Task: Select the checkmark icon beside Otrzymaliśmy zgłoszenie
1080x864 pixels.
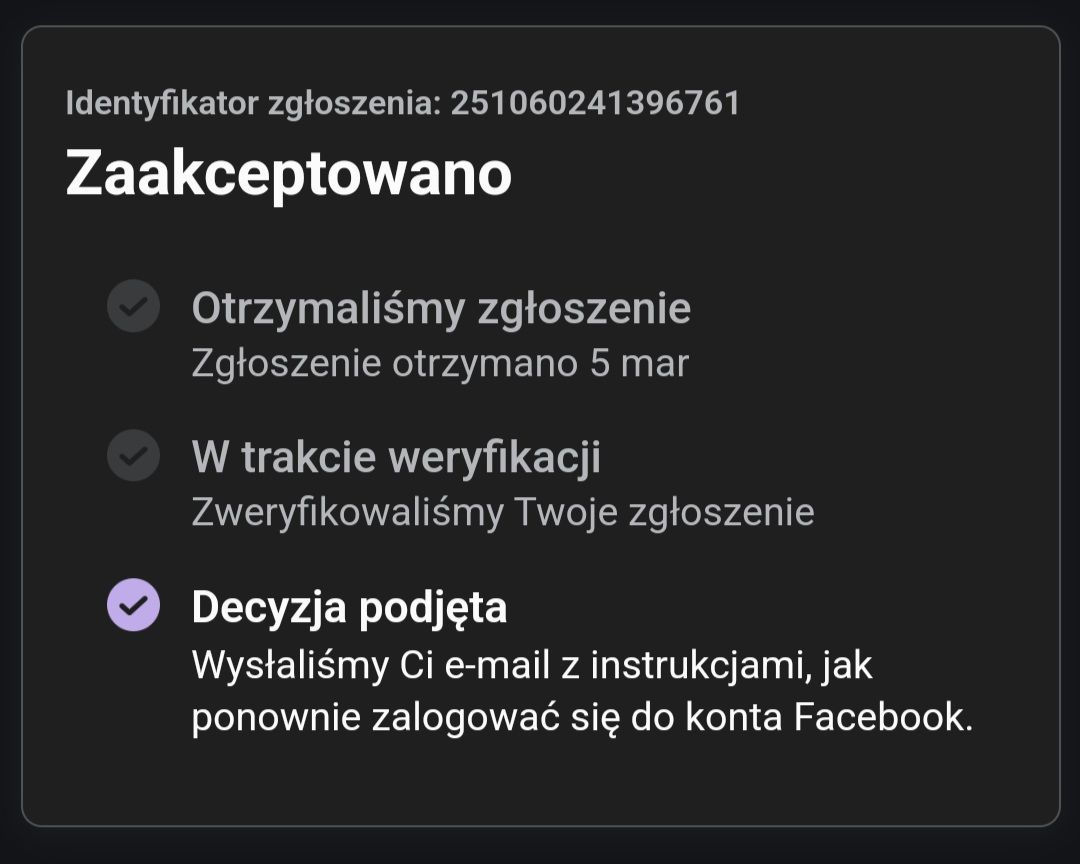Action: tap(132, 307)
